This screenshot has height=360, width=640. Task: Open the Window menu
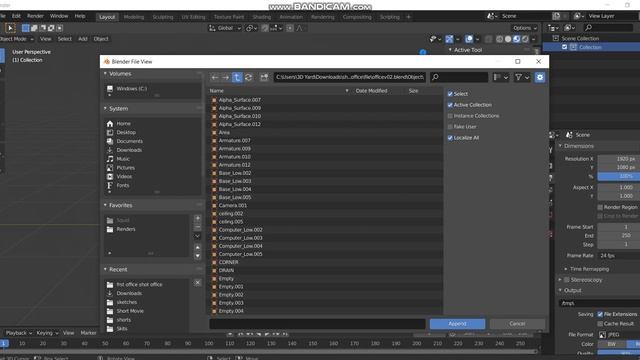(x=59, y=16)
